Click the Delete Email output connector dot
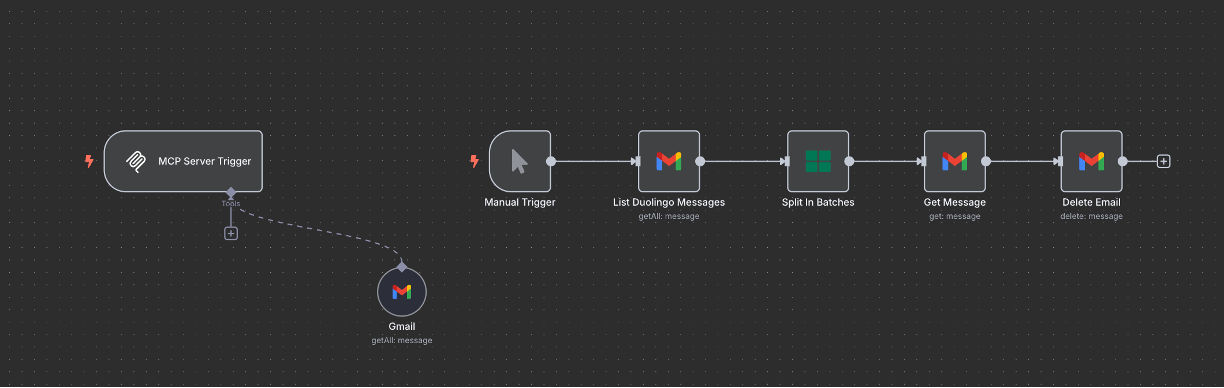This screenshot has height=388, width=1224. (x=1122, y=161)
